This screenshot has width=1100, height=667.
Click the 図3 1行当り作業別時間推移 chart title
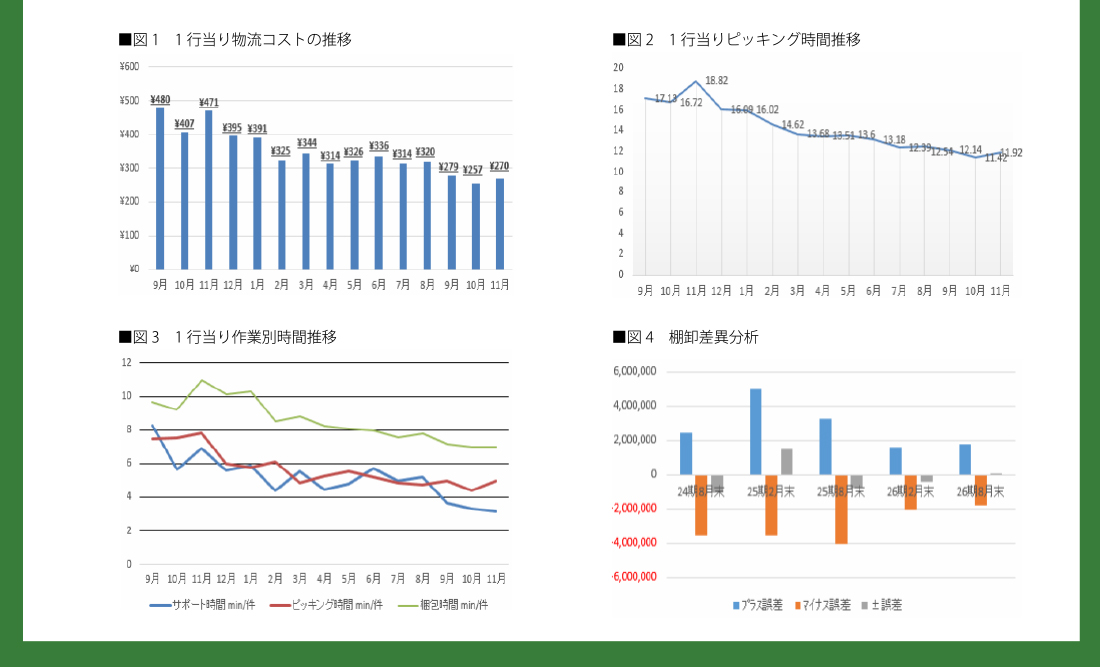228,337
